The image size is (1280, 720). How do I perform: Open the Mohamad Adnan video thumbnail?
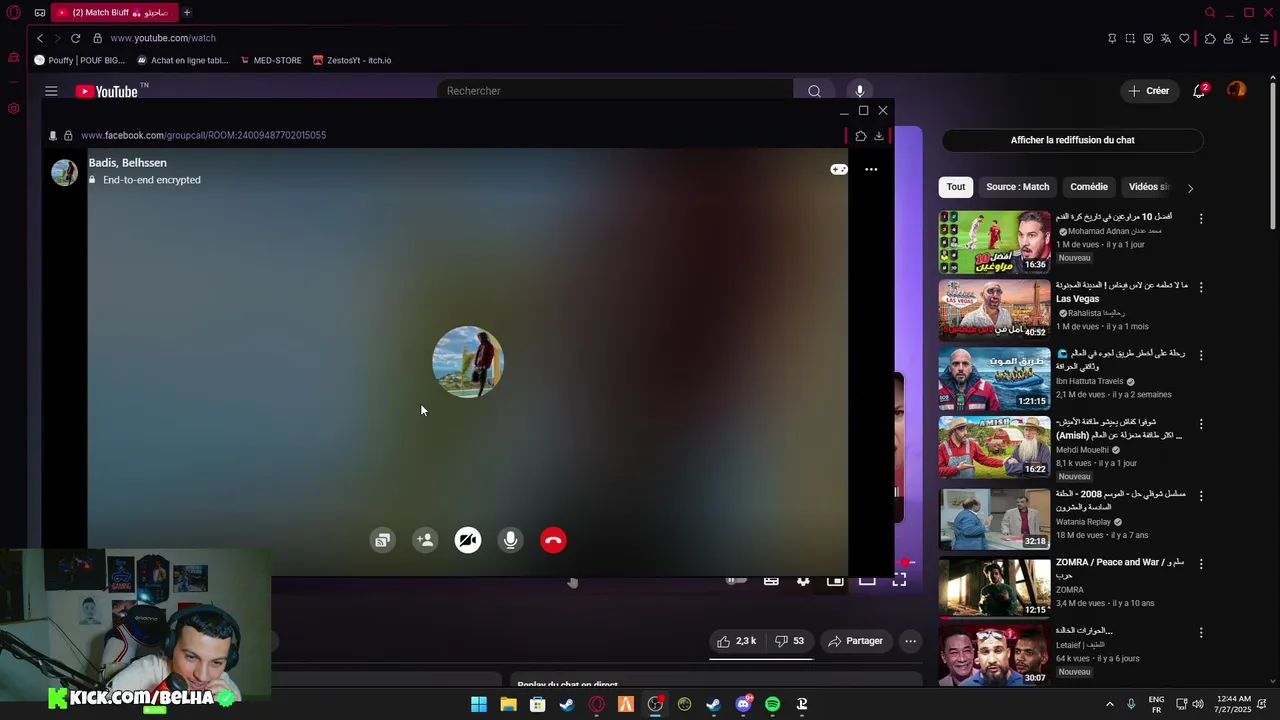[994, 242]
